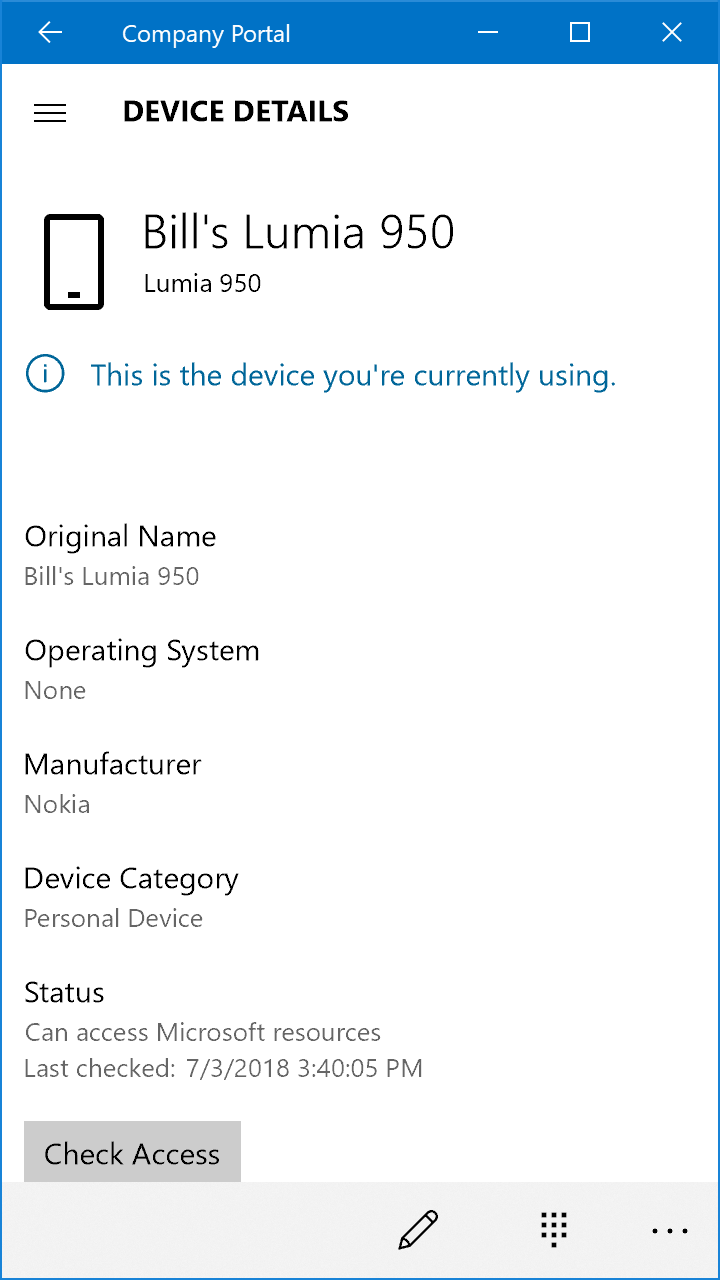
Task: Maximize the Company Portal window
Action: tap(580, 33)
